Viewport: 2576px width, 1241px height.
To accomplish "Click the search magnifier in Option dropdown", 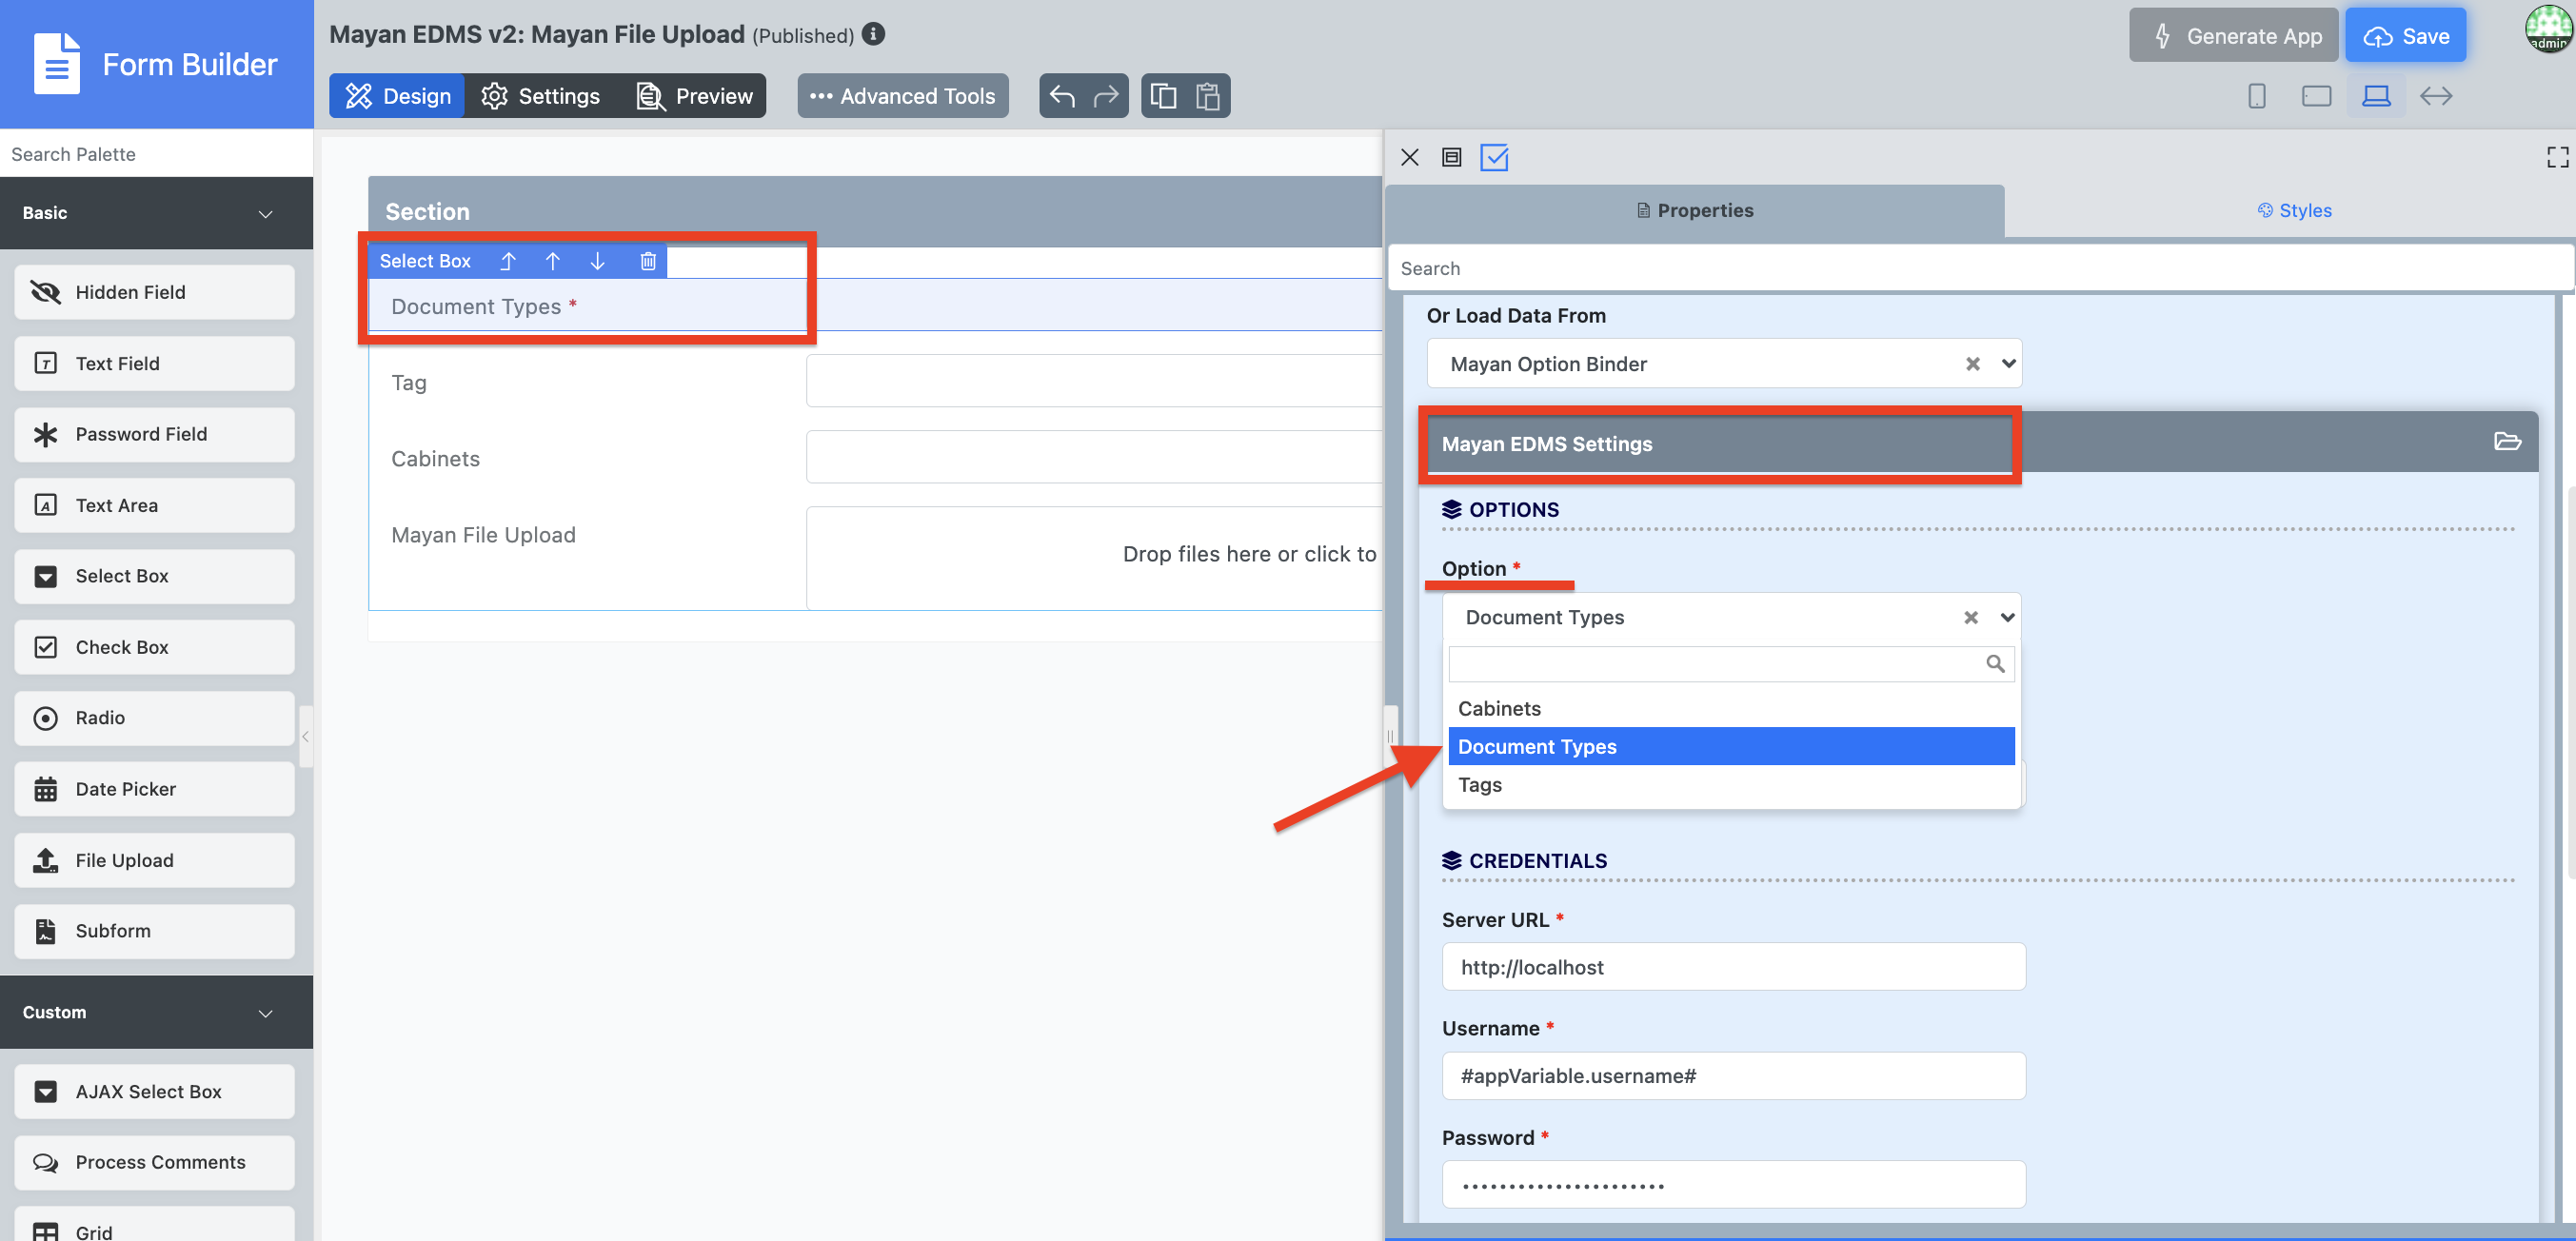I will pos(1995,664).
